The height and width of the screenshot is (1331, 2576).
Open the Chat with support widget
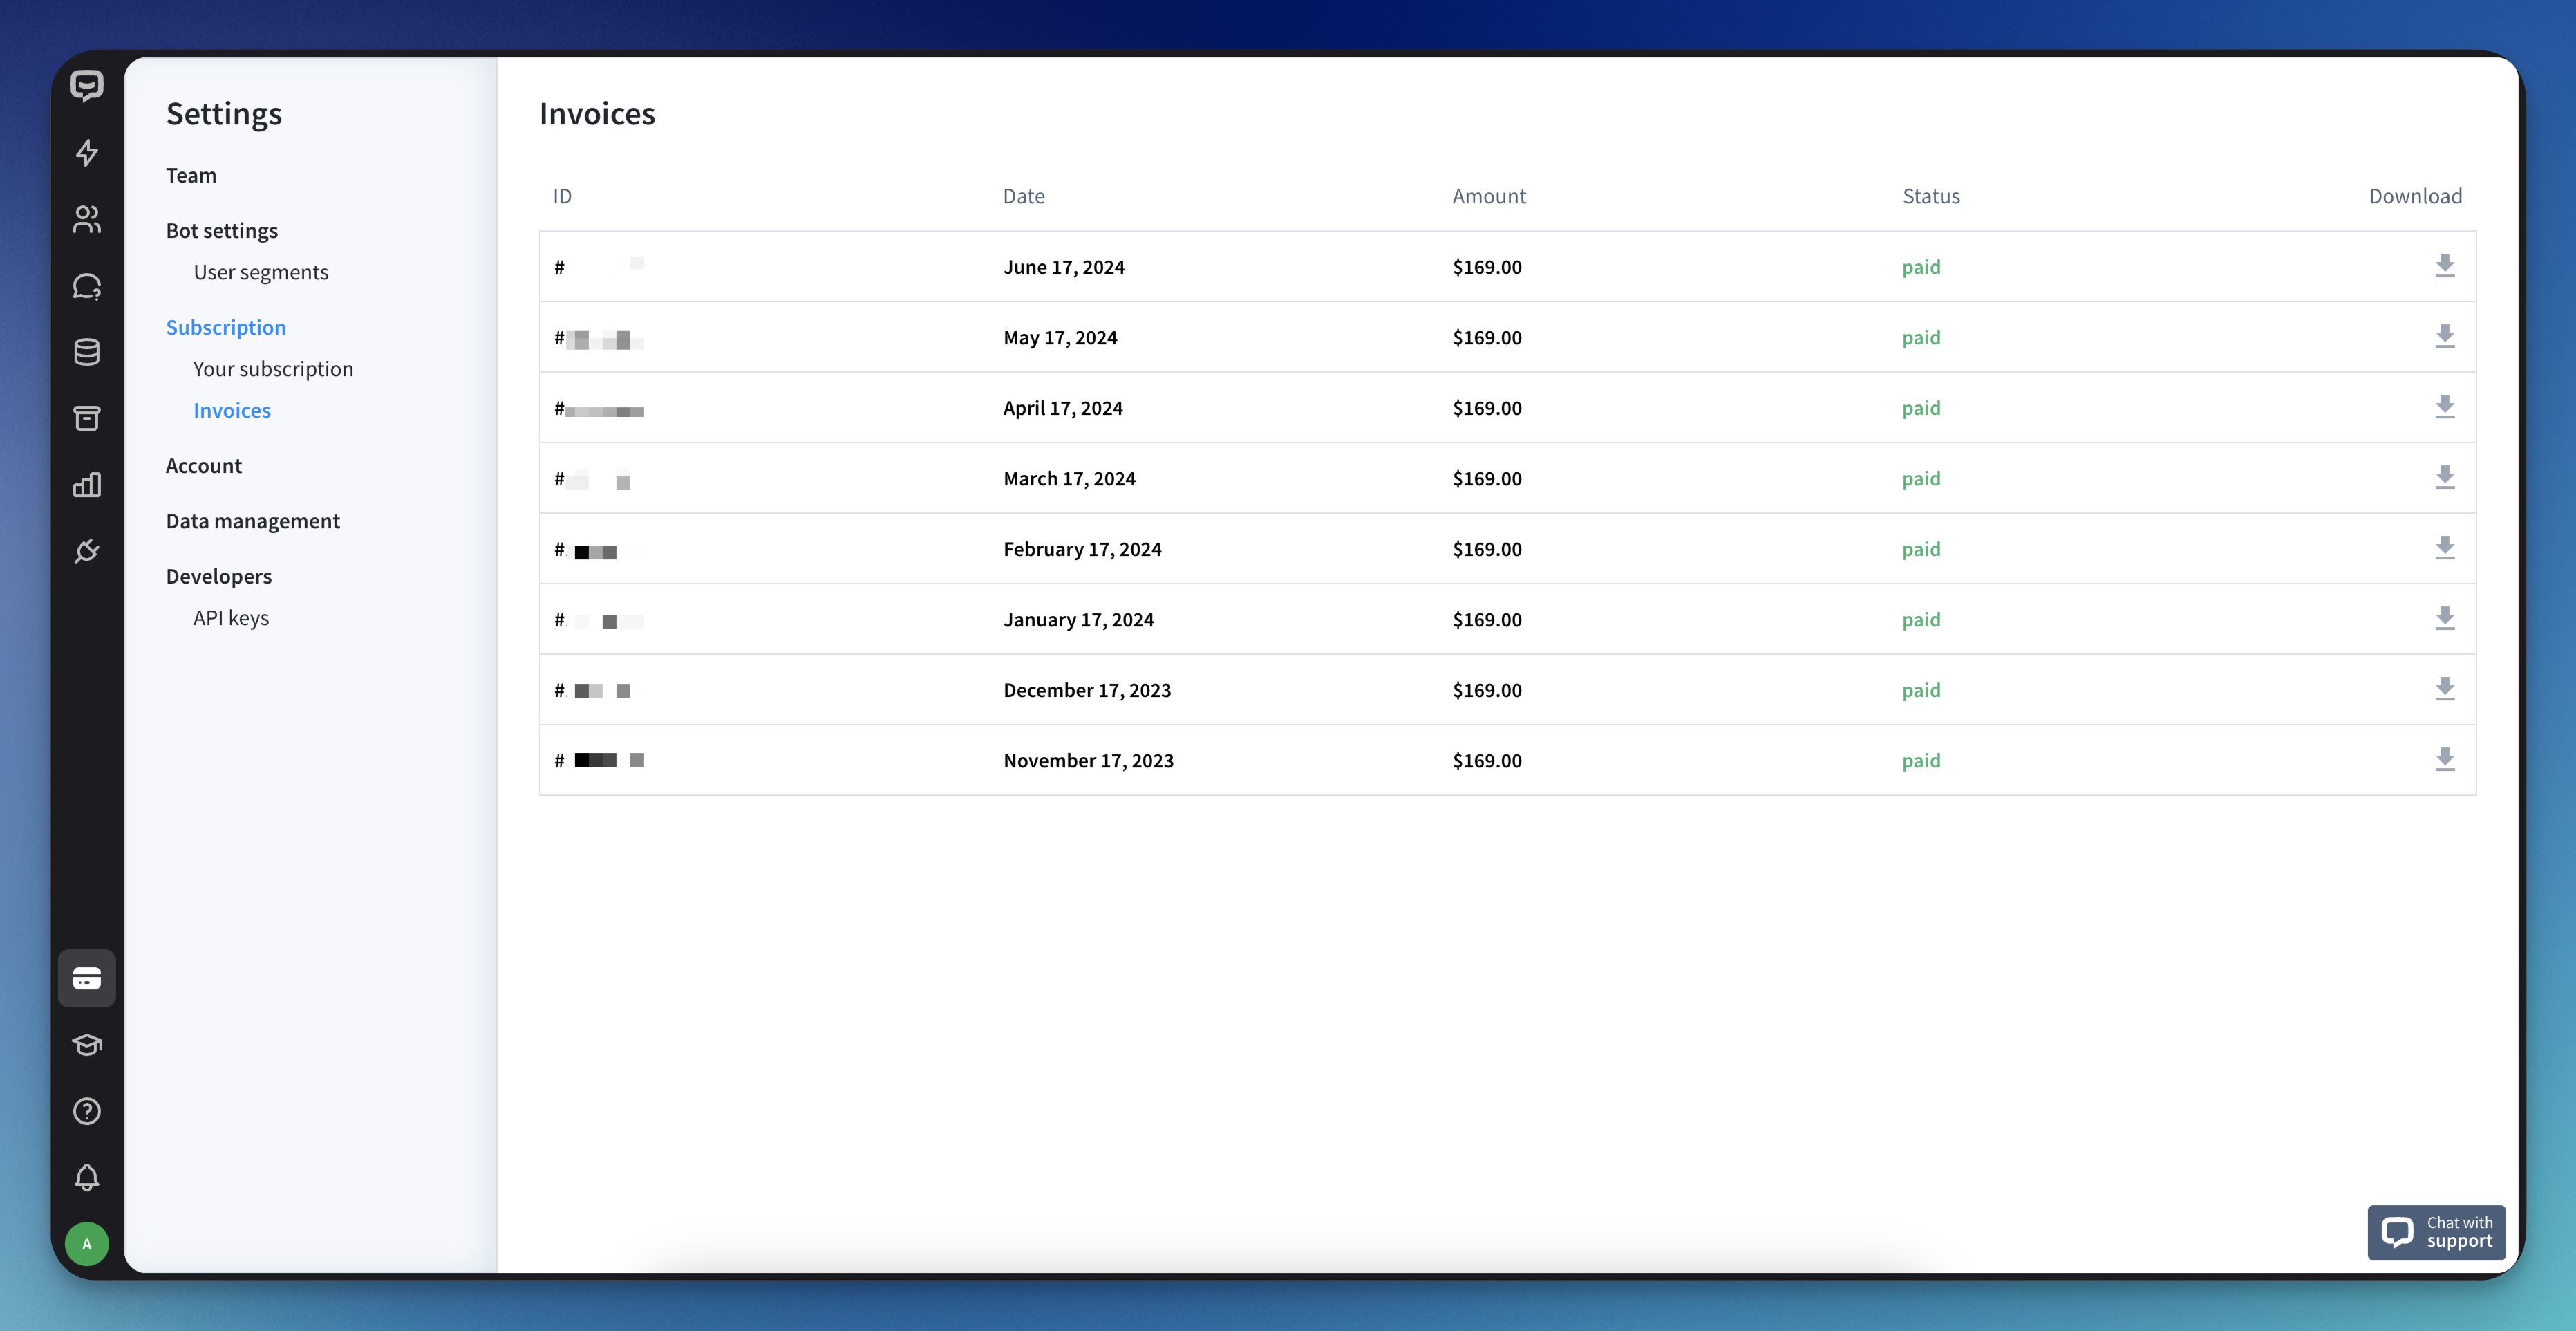(2437, 1232)
